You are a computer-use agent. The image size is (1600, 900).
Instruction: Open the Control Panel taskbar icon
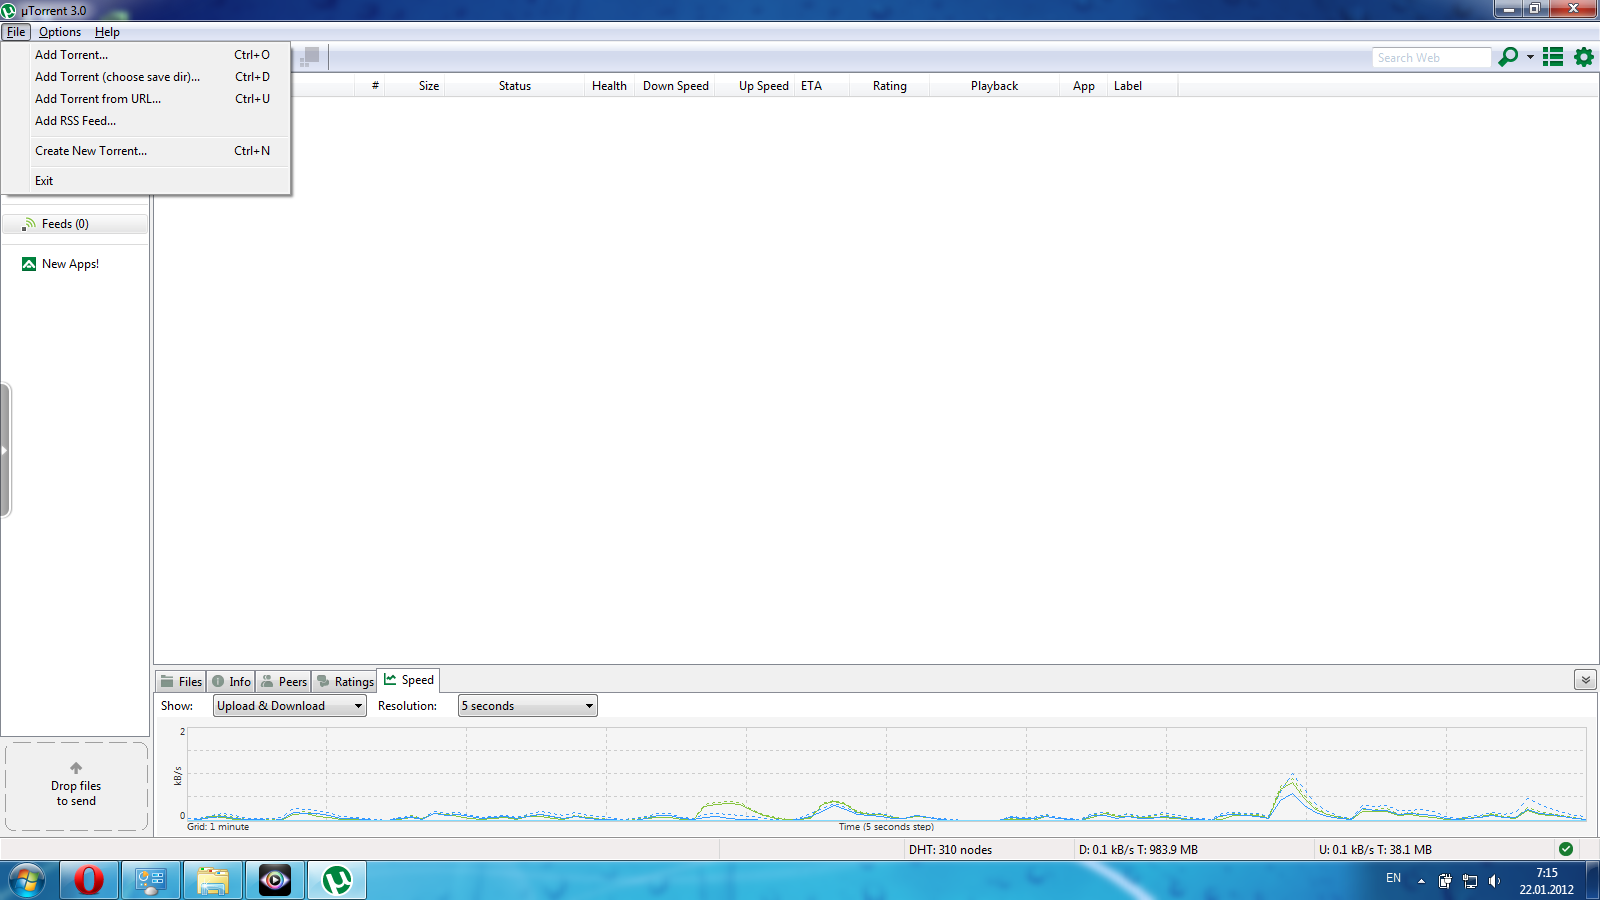coord(151,880)
